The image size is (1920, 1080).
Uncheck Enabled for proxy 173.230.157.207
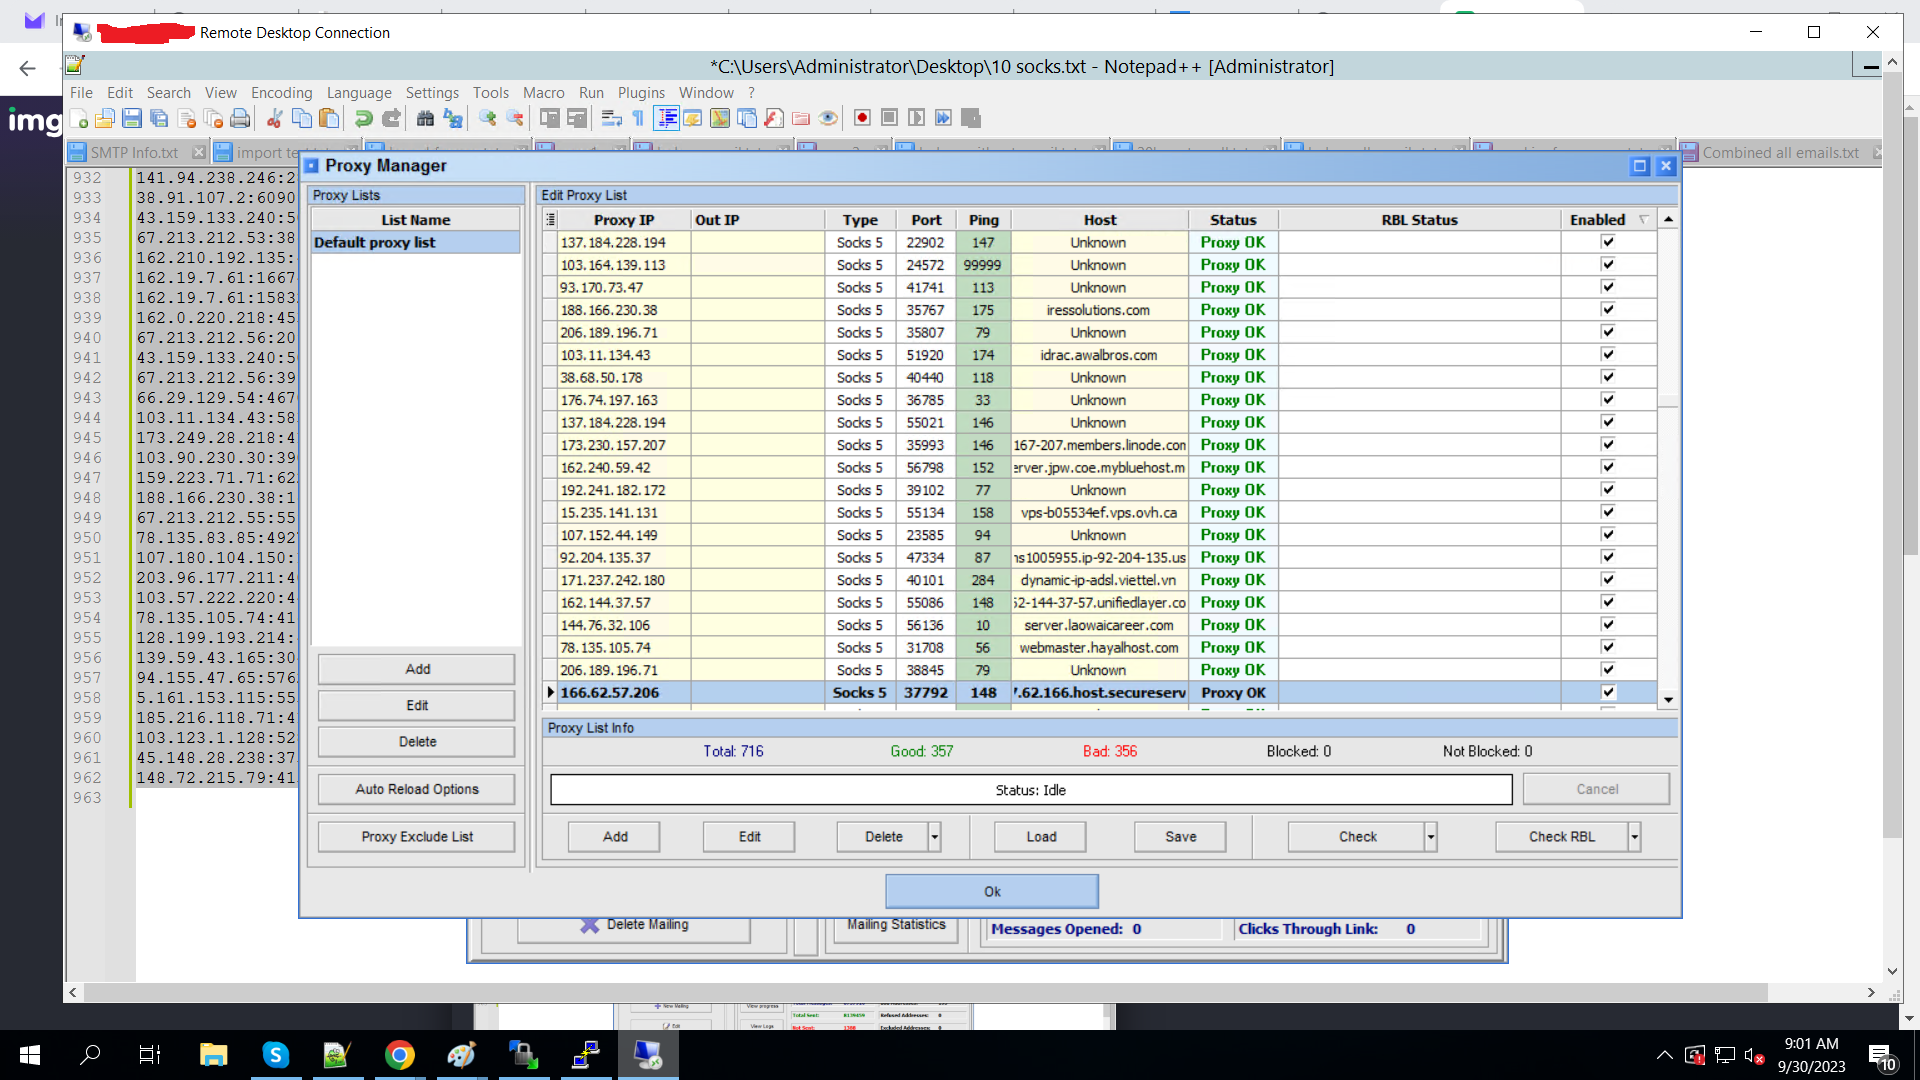[1608, 444]
